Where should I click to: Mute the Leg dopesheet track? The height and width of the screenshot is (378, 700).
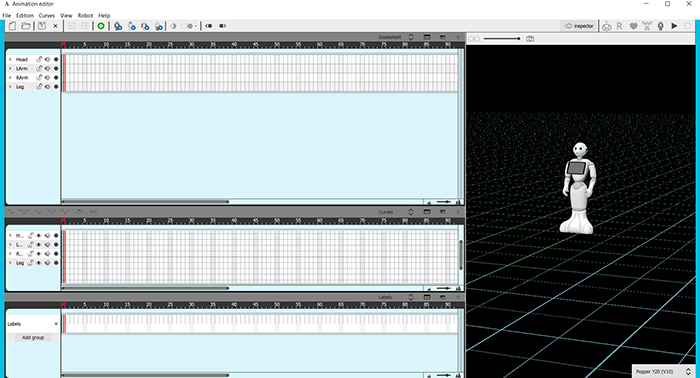point(47,87)
